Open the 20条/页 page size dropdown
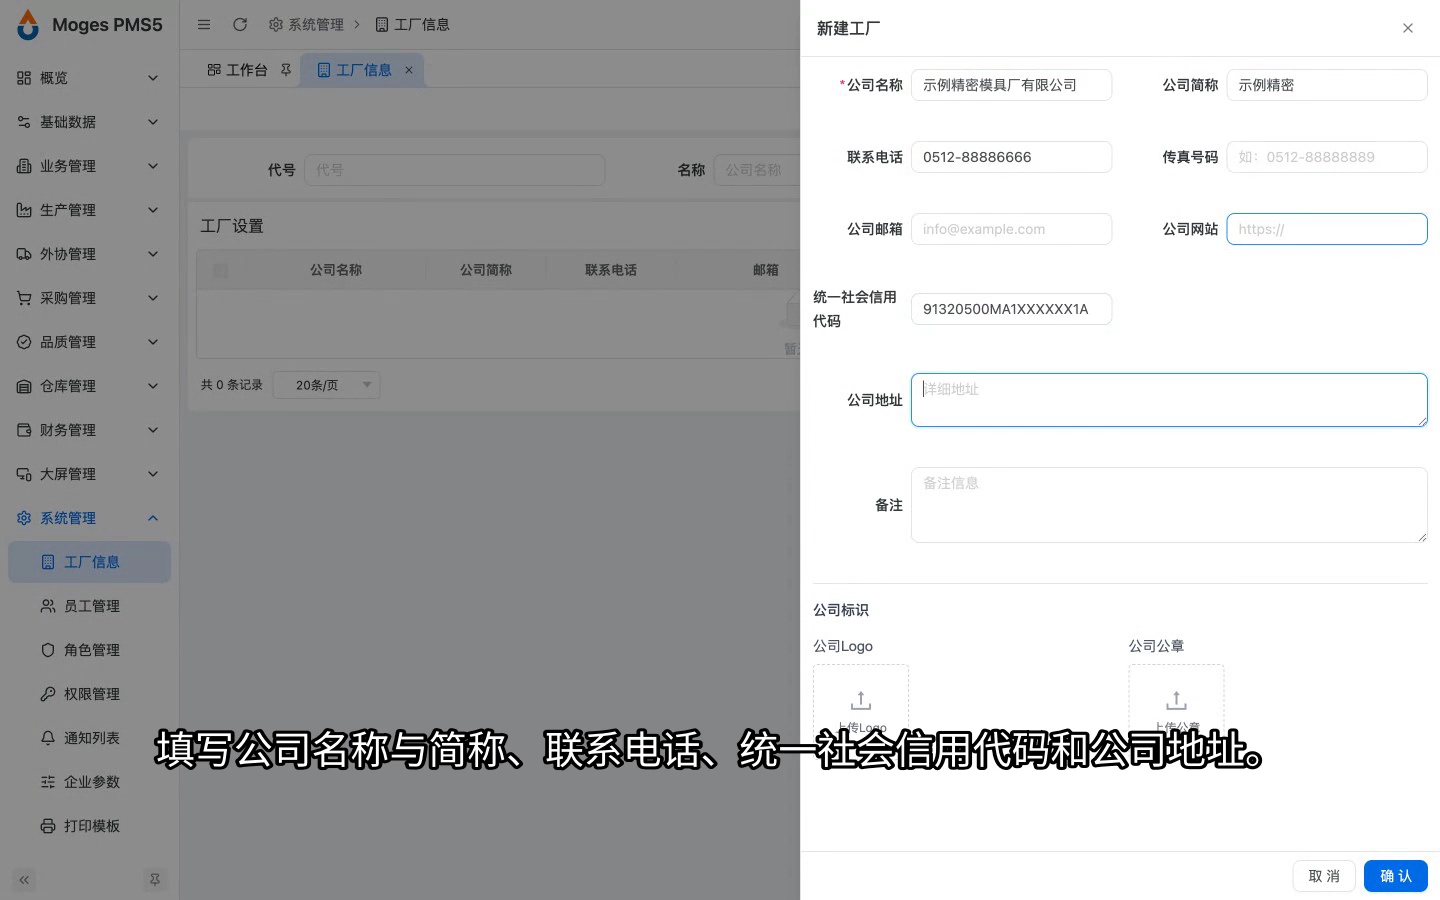Viewport: 1440px width, 900px height. pyautogui.click(x=326, y=385)
